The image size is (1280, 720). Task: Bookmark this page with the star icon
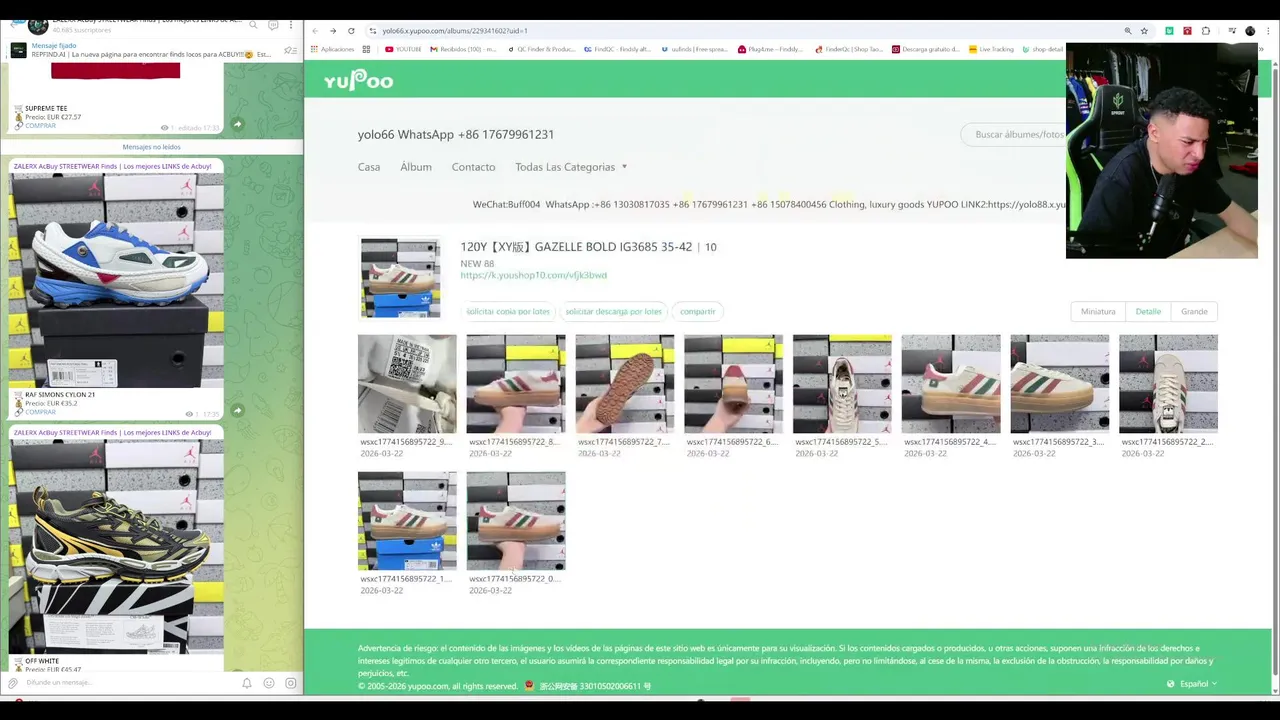1144,31
